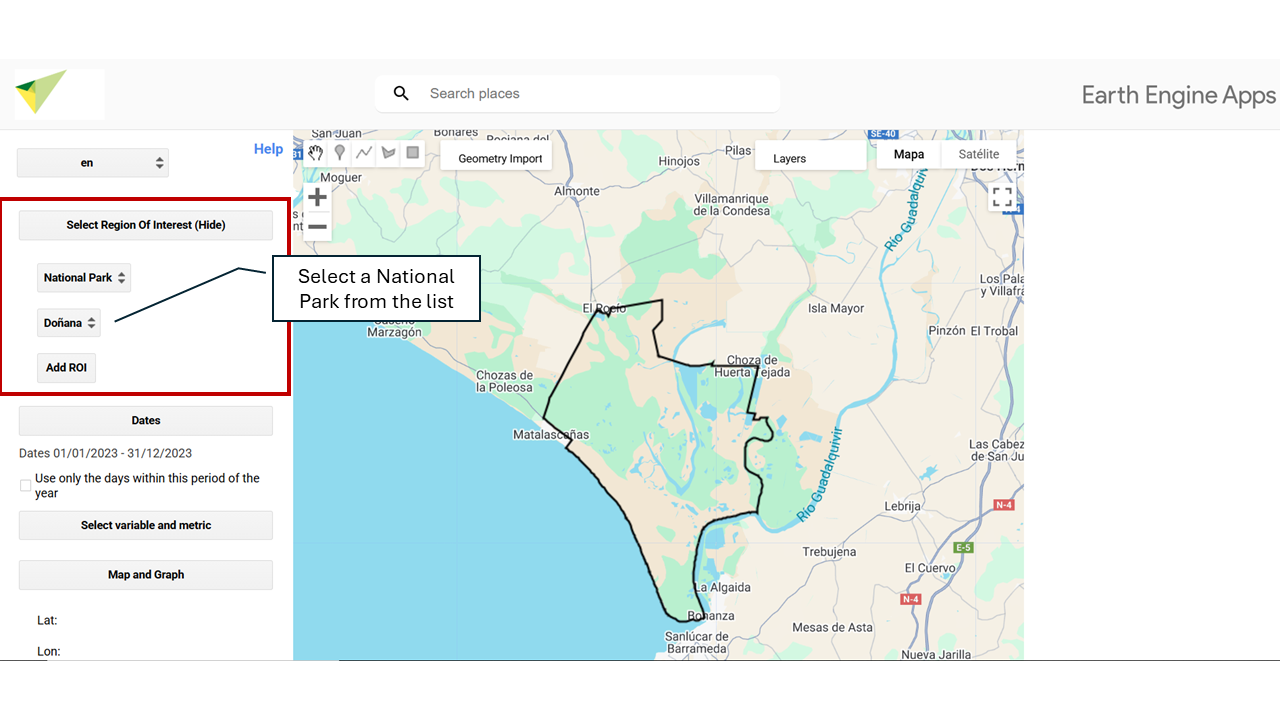Image resolution: width=1280 pixels, height=720 pixels.
Task: Zoom out on the map
Action: point(317,227)
